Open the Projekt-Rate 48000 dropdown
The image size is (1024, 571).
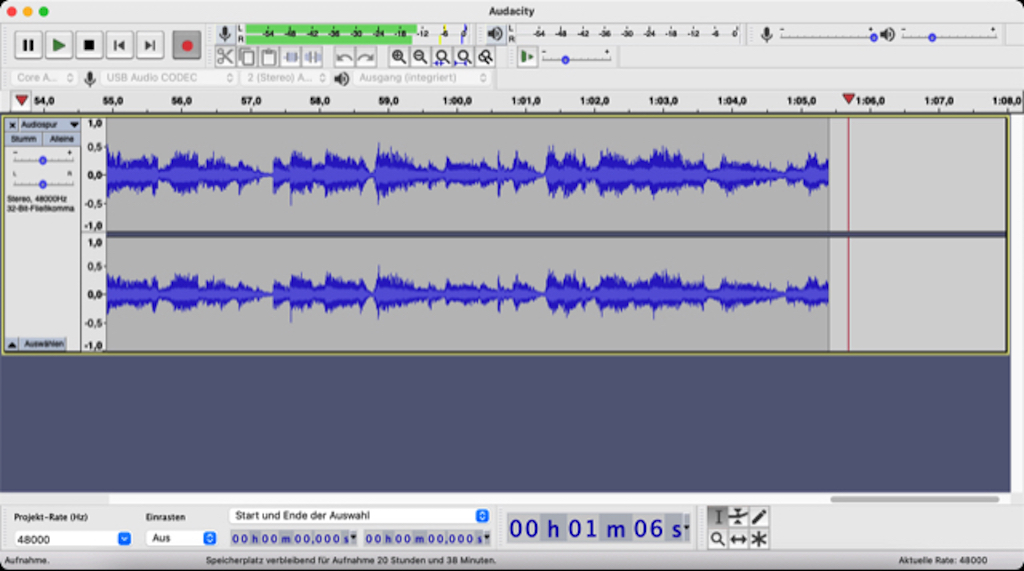coord(124,539)
